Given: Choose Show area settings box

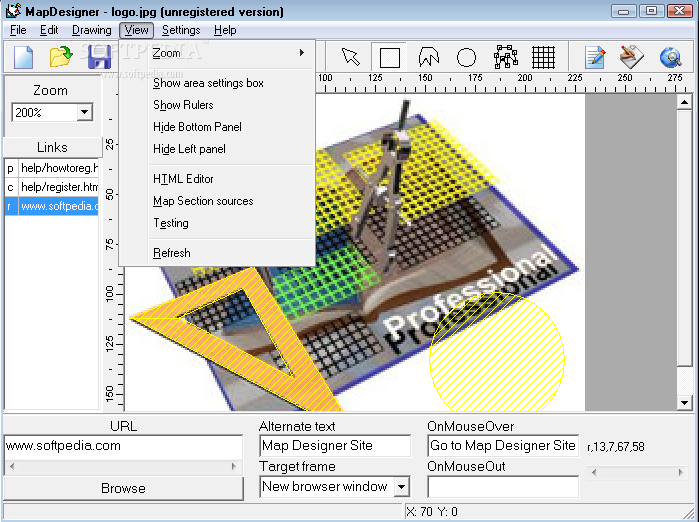Looking at the screenshot, I should [218, 83].
